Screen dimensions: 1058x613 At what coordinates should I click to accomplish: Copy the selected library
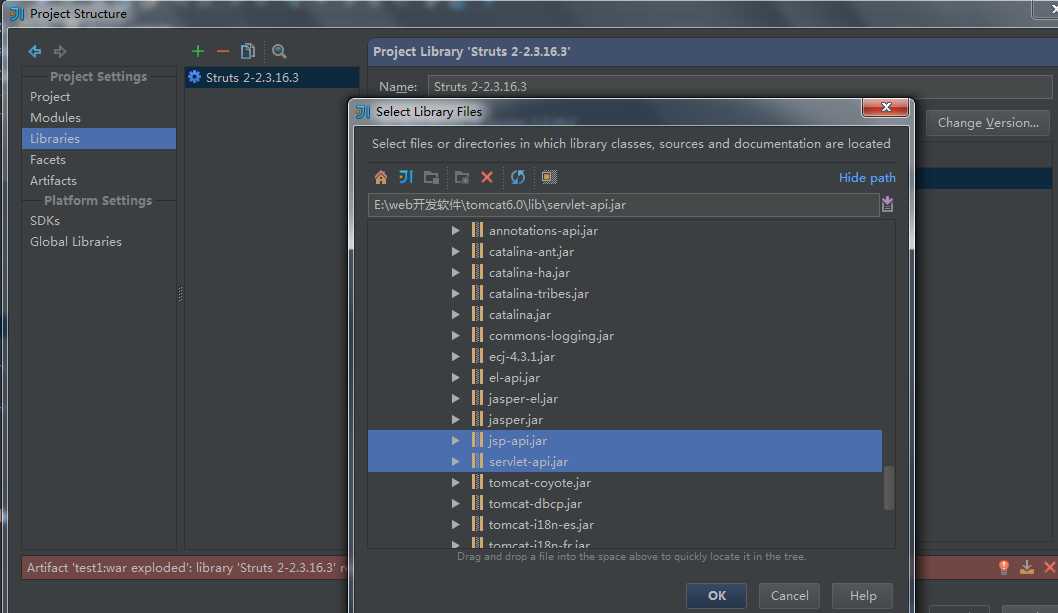(x=248, y=51)
